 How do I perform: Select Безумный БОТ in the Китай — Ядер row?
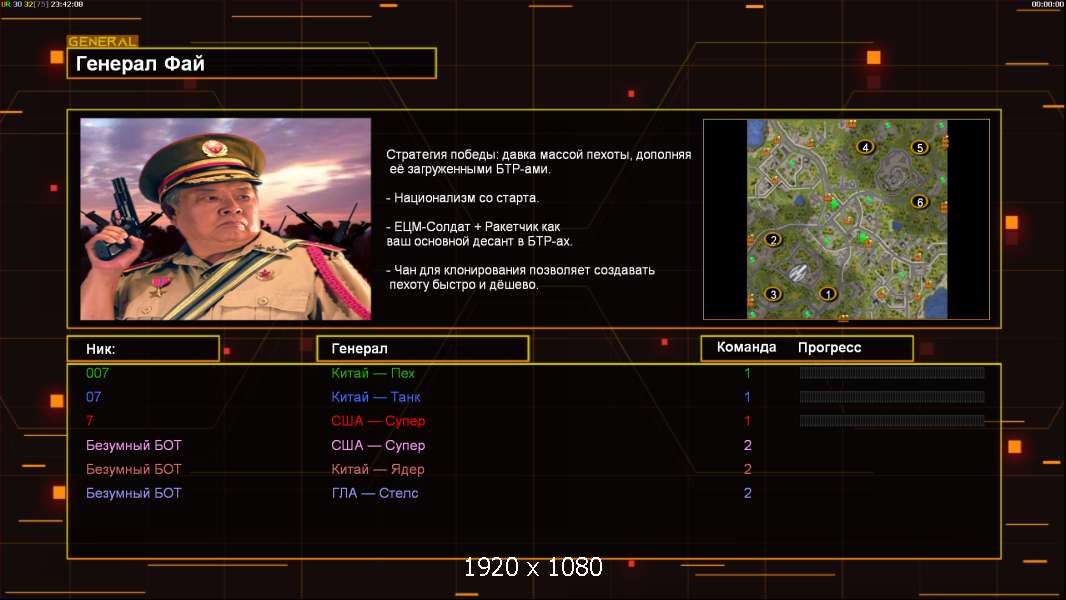(x=133, y=469)
